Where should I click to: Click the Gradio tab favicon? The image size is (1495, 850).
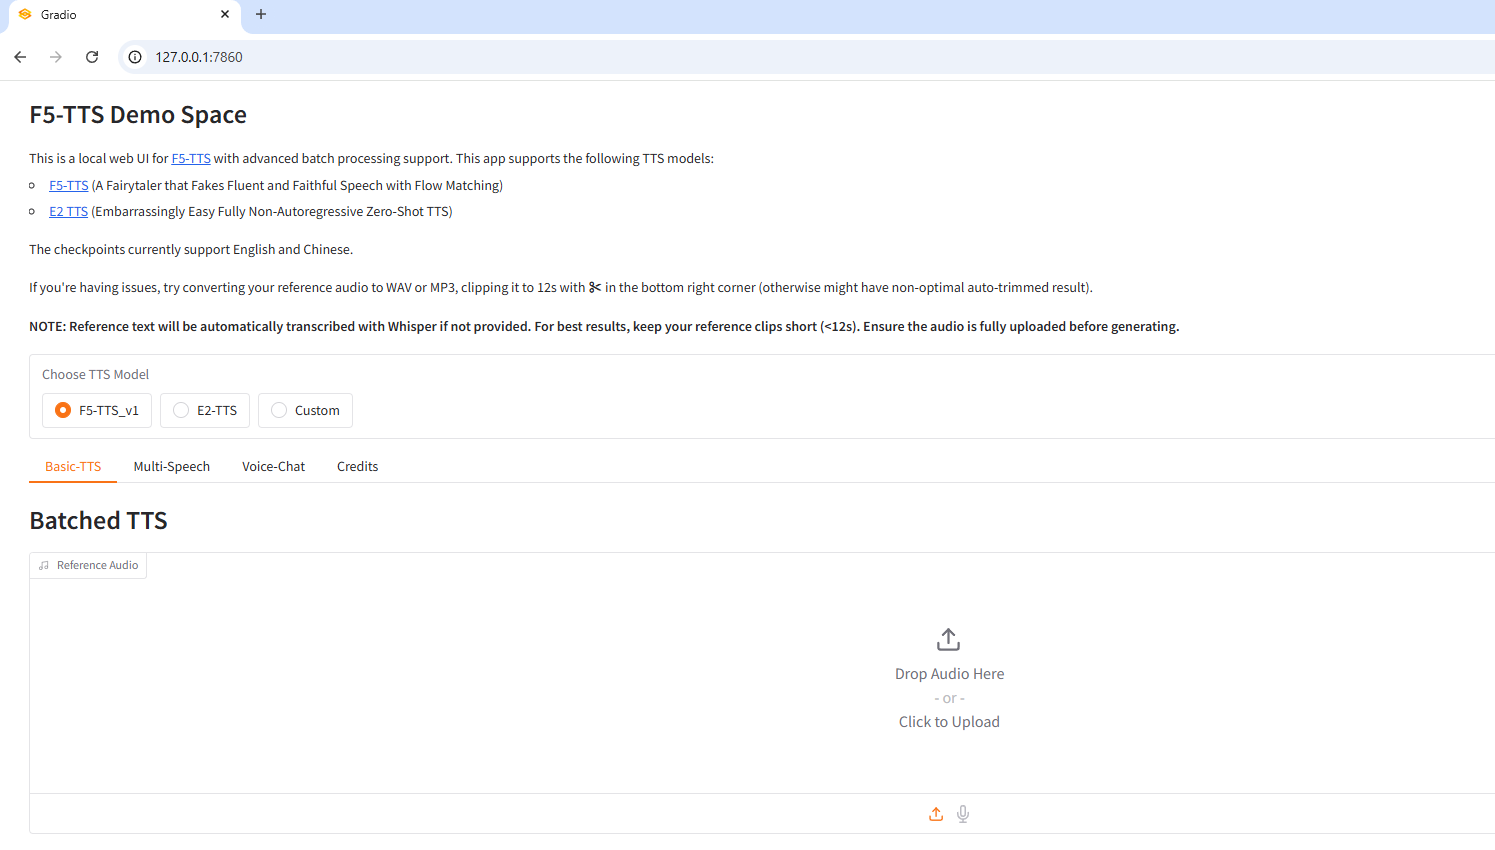pyautogui.click(x=25, y=14)
